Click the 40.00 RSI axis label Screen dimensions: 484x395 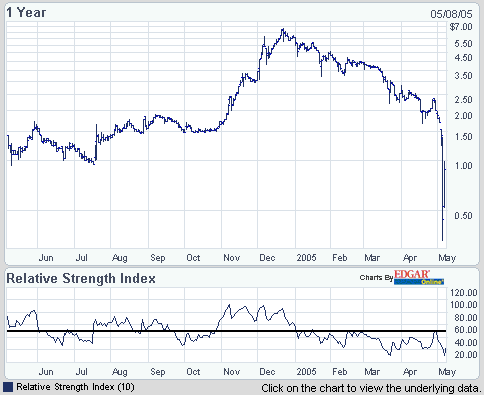[x=466, y=343]
